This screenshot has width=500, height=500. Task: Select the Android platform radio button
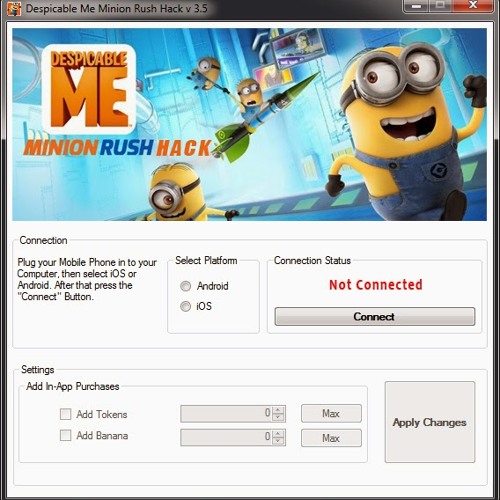pos(185,286)
